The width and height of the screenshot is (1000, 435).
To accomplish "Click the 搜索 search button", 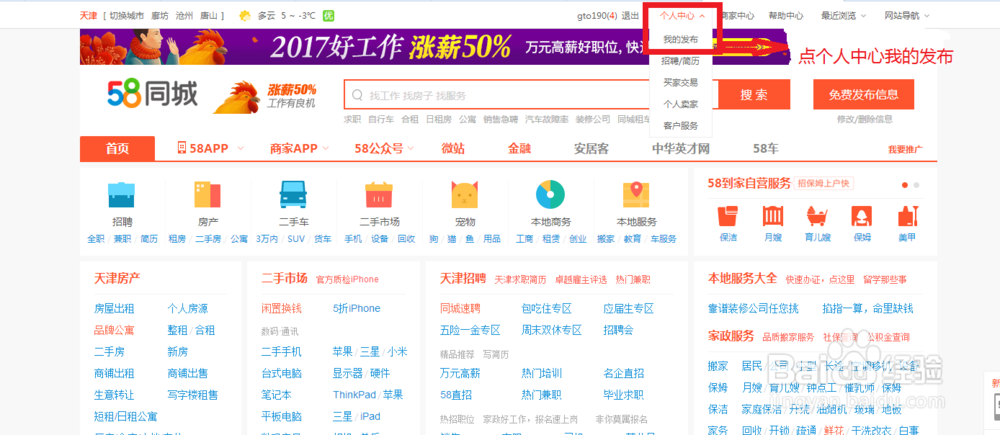I will (x=754, y=95).
